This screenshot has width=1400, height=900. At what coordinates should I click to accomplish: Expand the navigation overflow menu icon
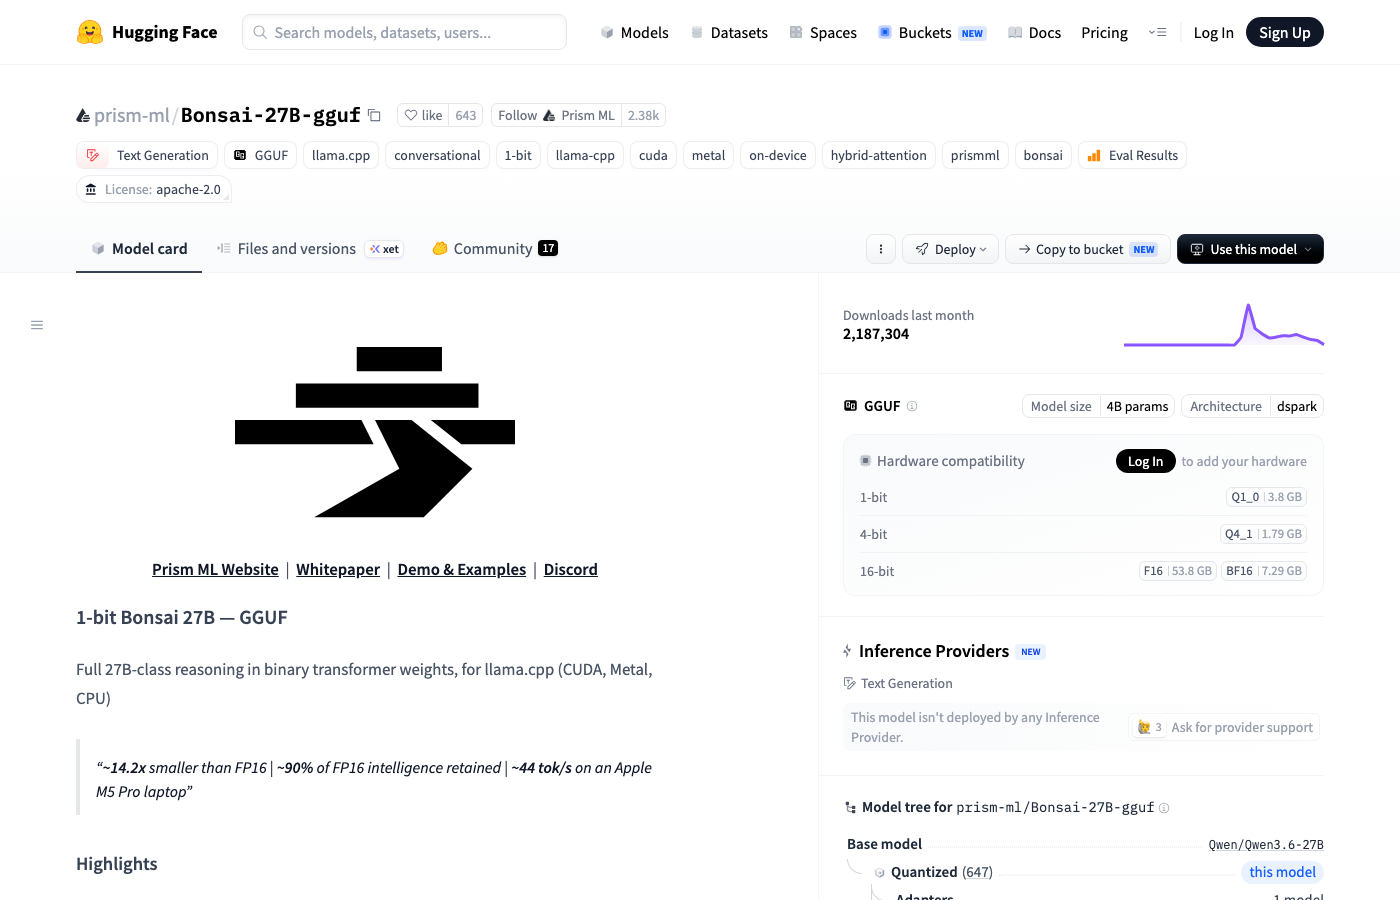pos(1157,32)
